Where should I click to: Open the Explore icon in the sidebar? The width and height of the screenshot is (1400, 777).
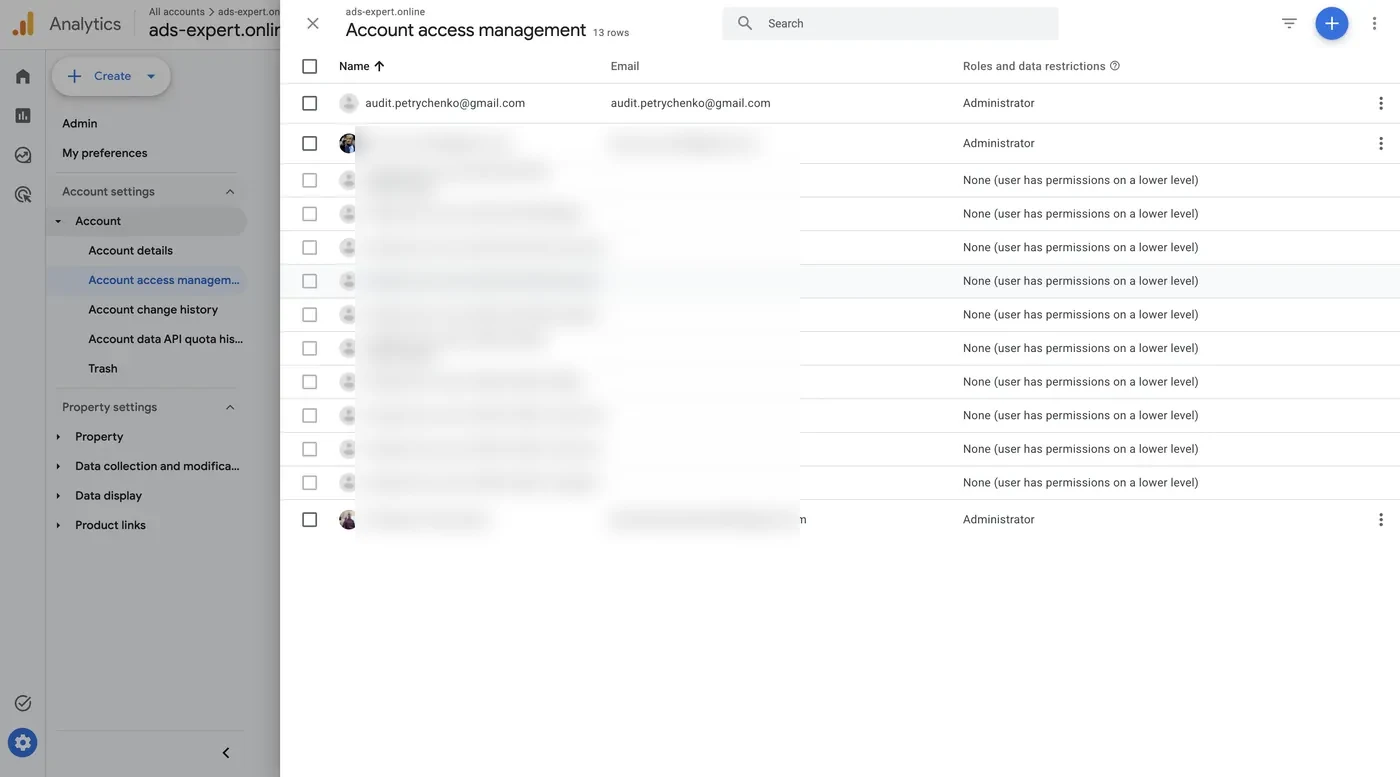tap(23, 155)
